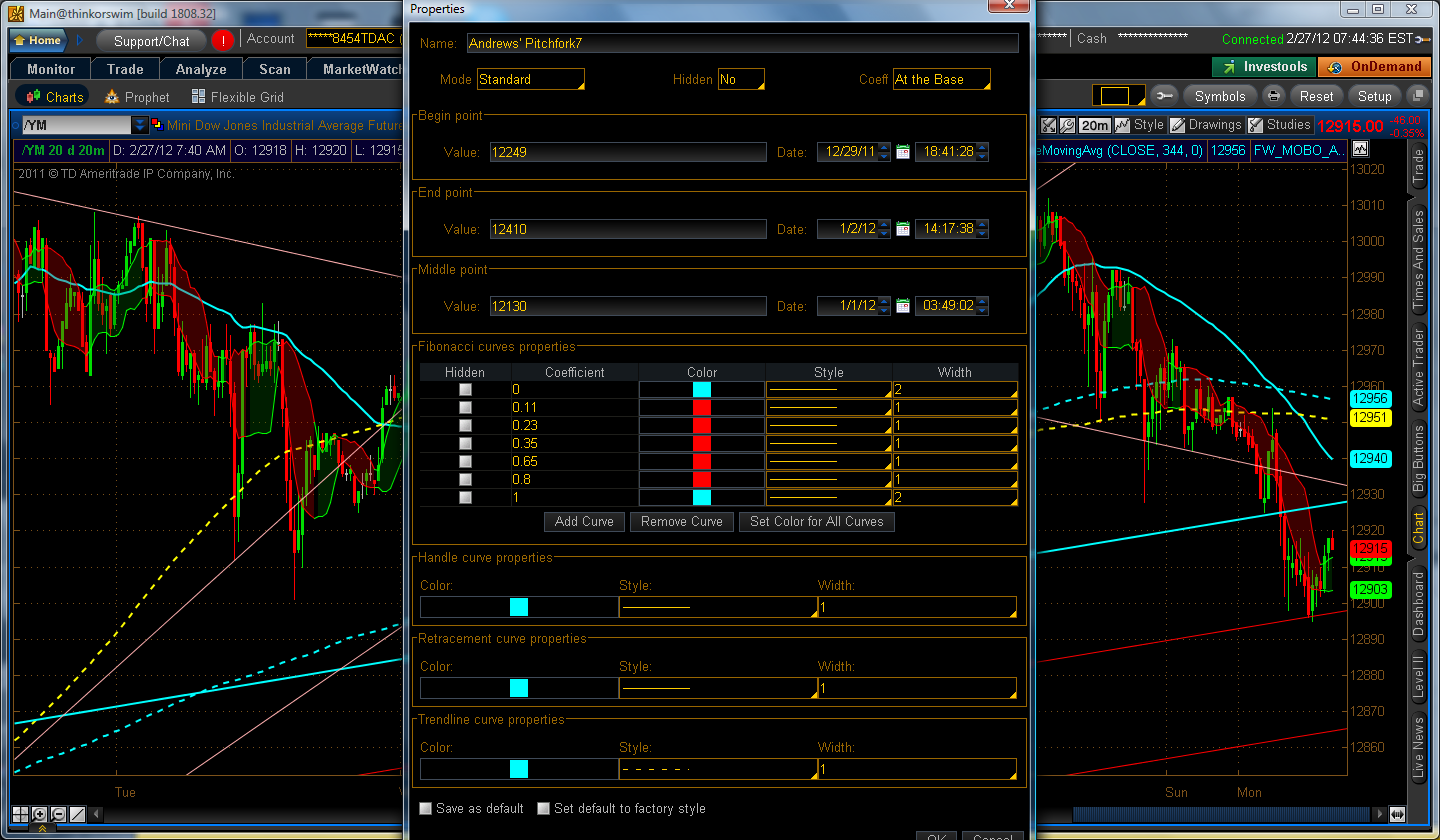Open the Handle curve Style dropdown

tap(718, 607)
